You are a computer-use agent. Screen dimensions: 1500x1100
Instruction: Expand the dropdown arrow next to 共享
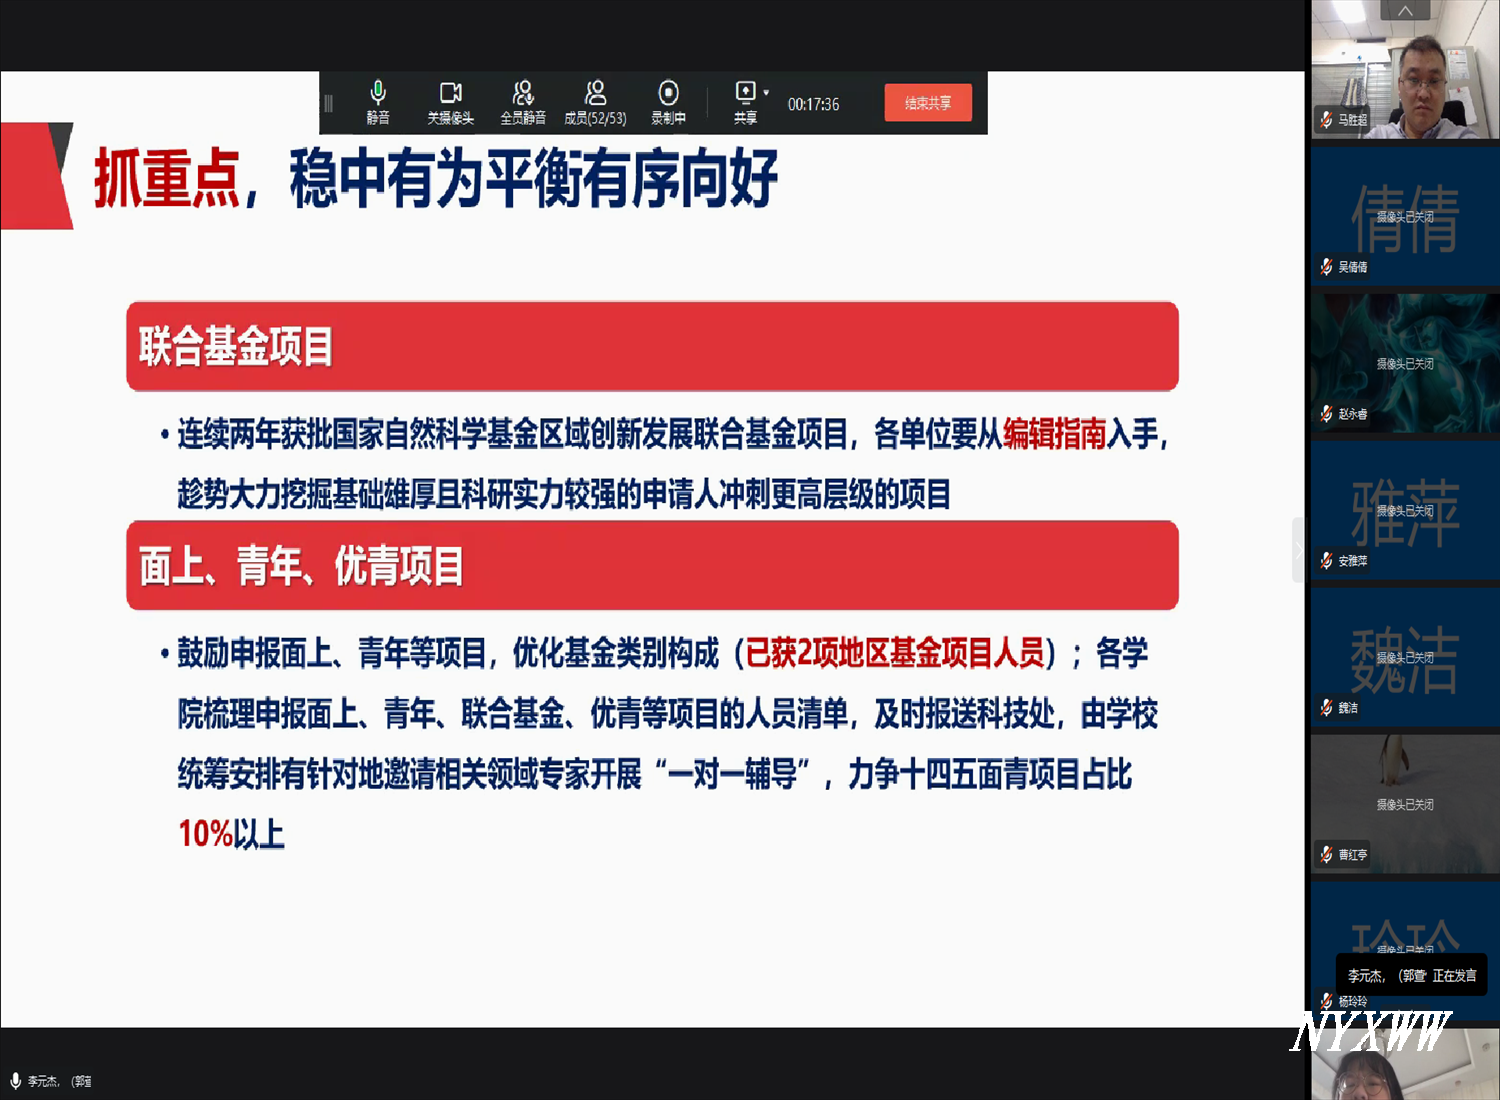[x=766, y=93]
